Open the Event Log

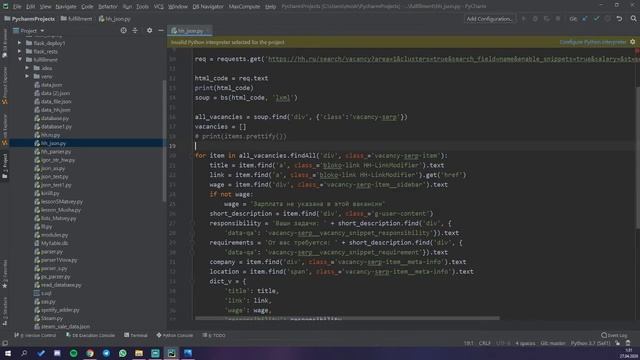pyautogui.click(x=614, y=336)
